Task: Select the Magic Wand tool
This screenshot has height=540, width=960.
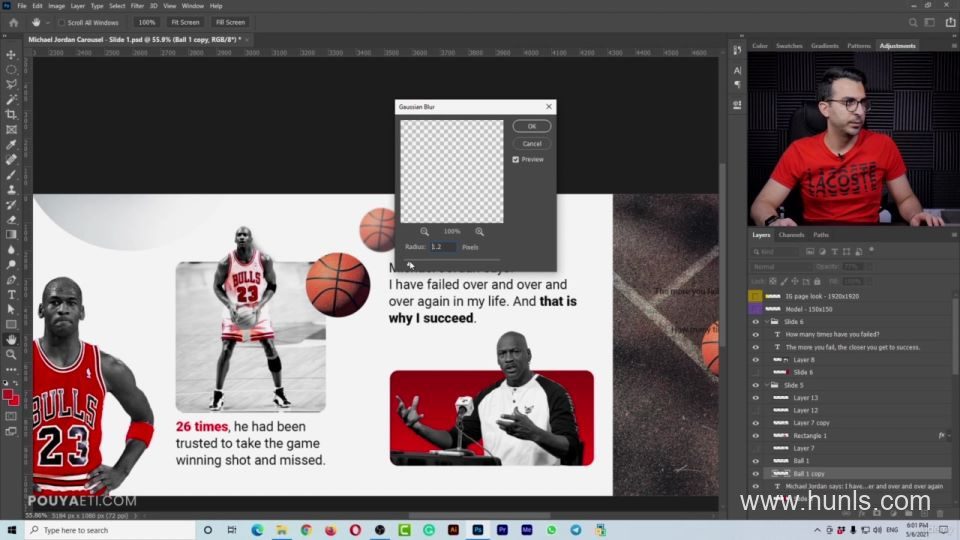Action: (11, 99)
